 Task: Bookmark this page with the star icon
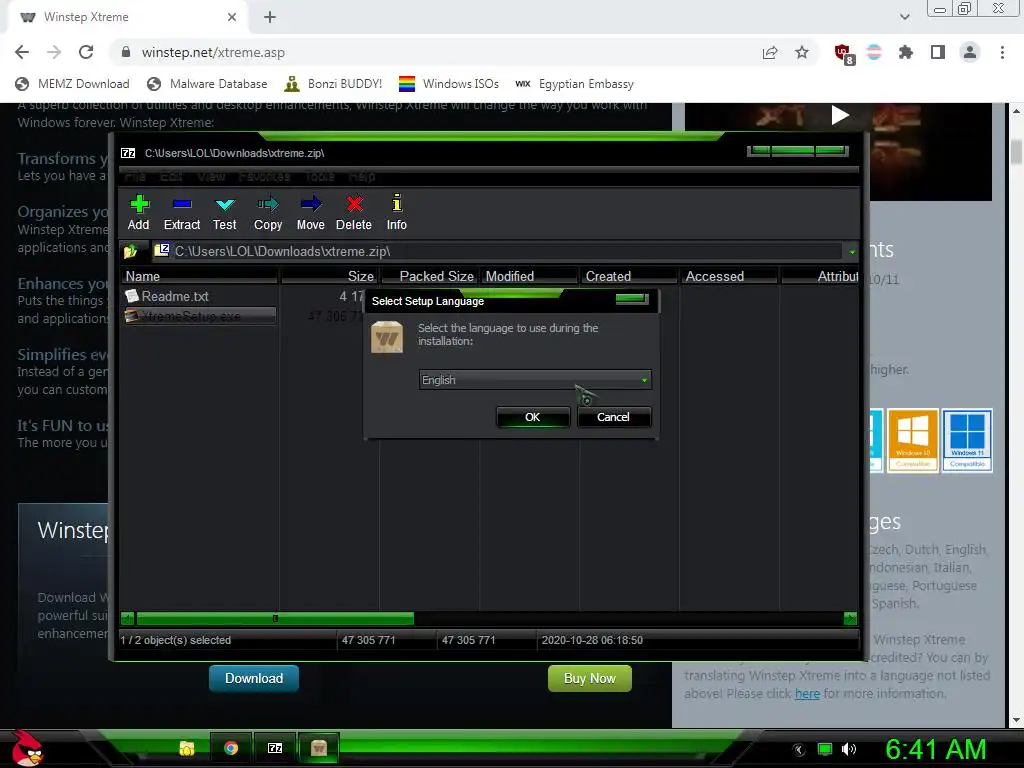802,52
